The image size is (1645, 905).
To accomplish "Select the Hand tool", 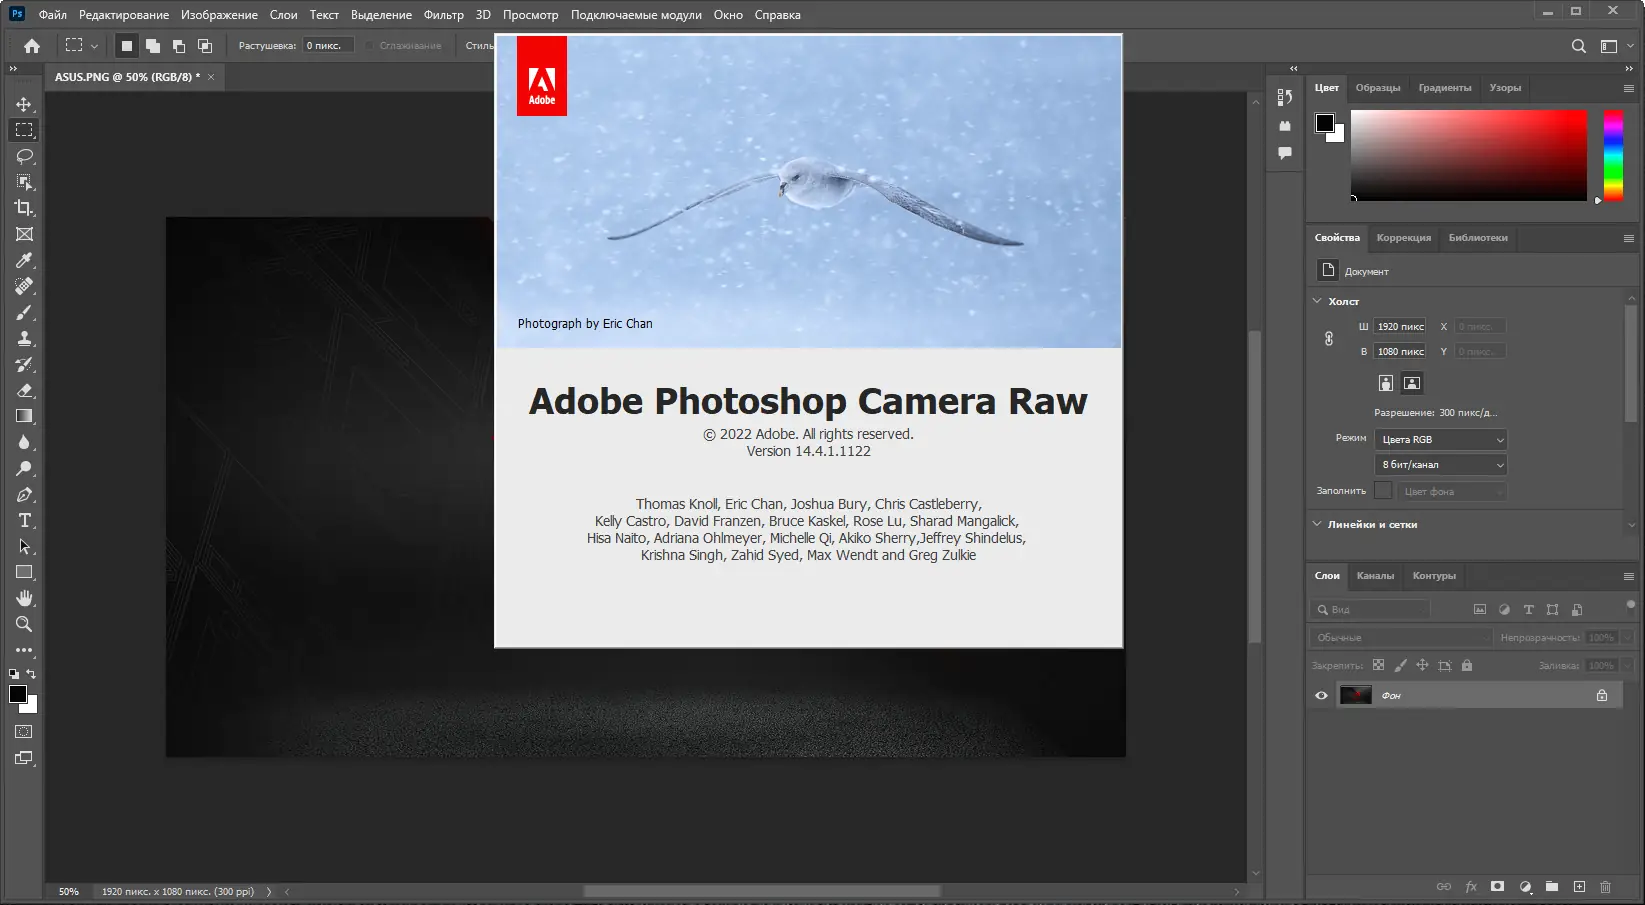I will (x=24, y=598).
